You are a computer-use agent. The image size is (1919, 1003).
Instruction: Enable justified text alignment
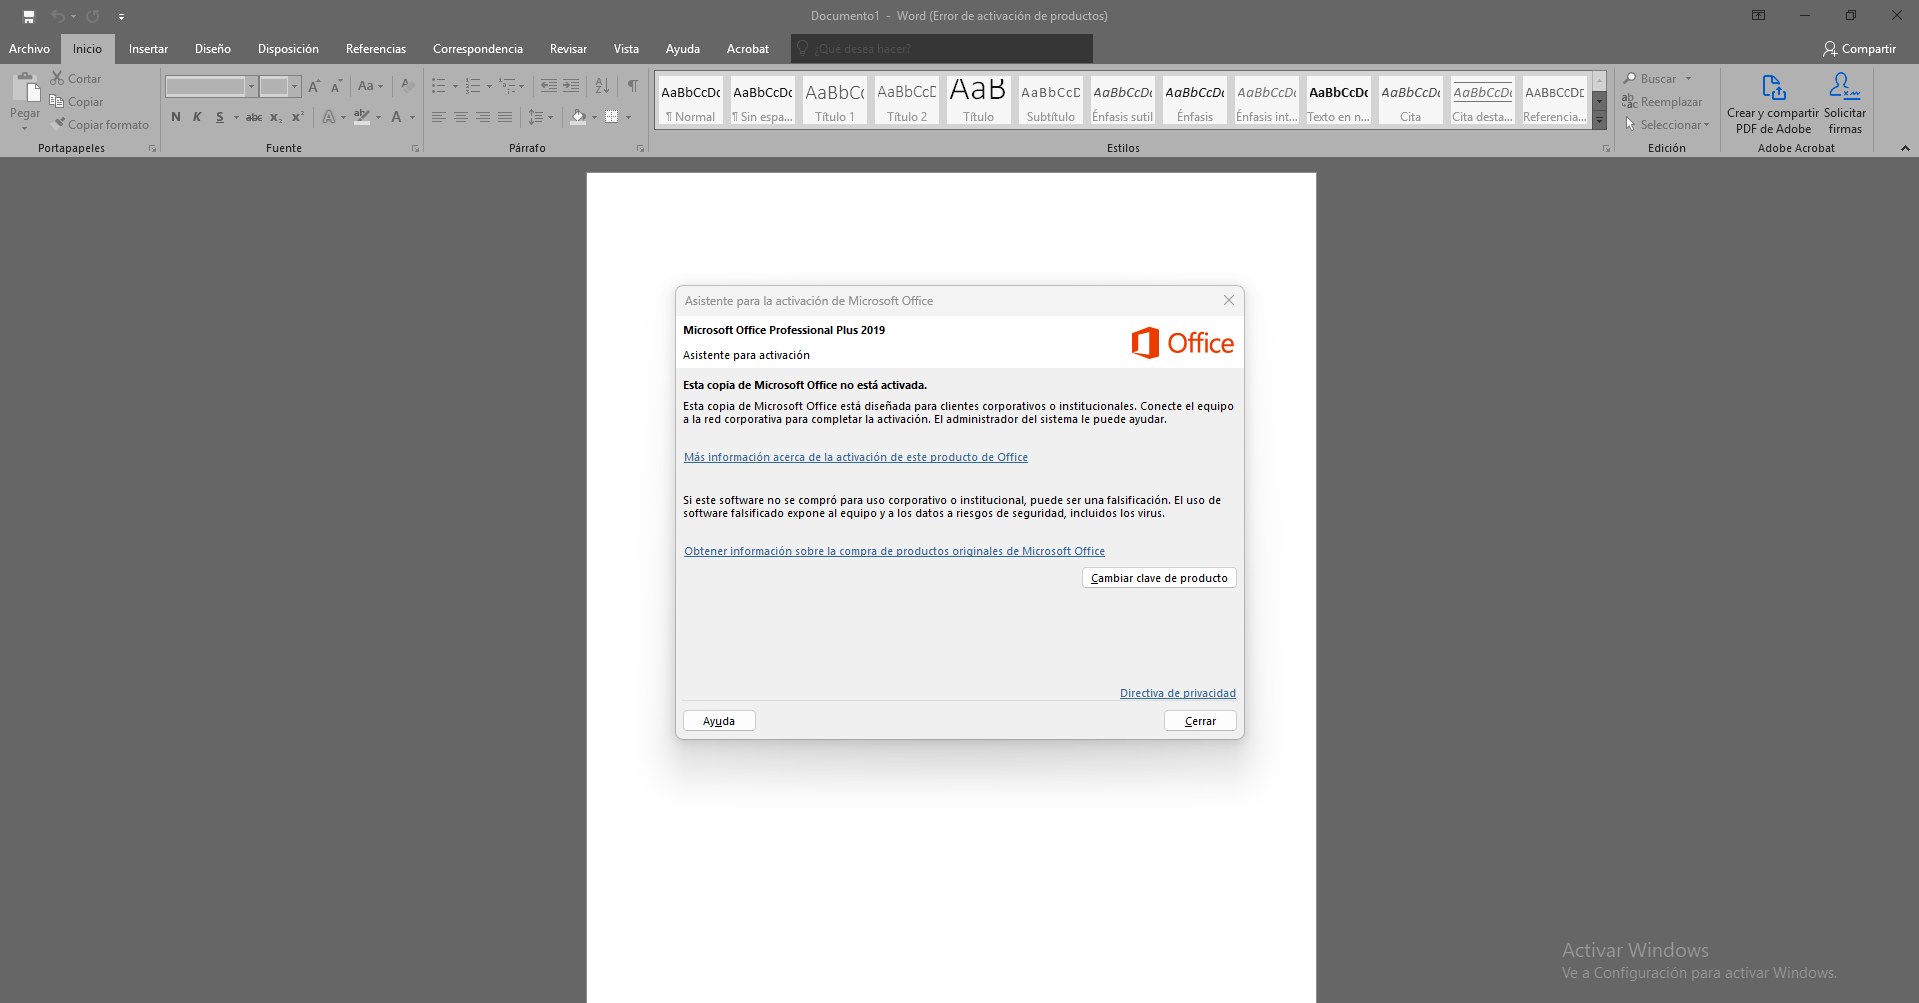[x=505, y=117]
